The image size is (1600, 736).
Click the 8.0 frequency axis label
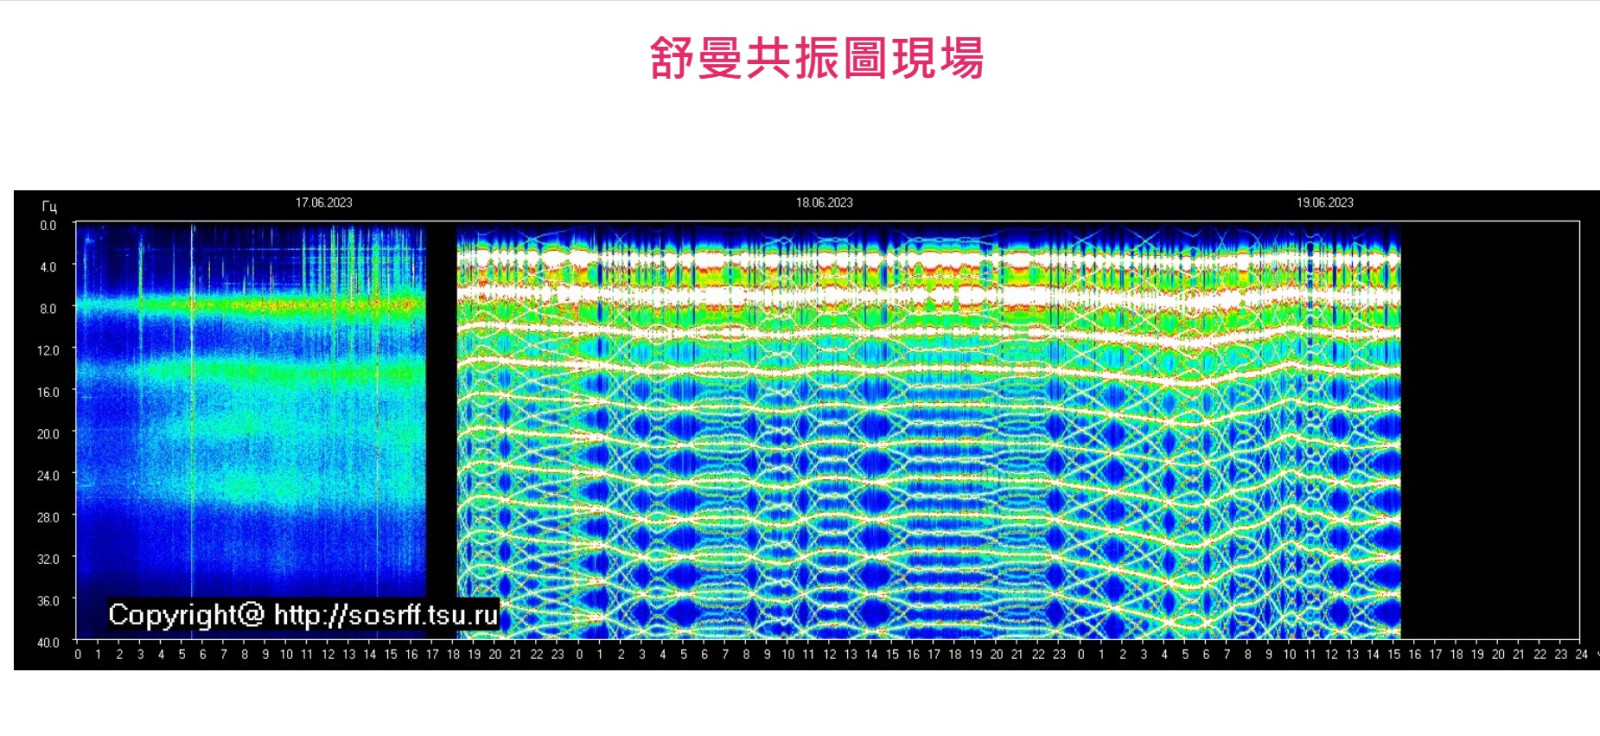[x=48, y=309]
